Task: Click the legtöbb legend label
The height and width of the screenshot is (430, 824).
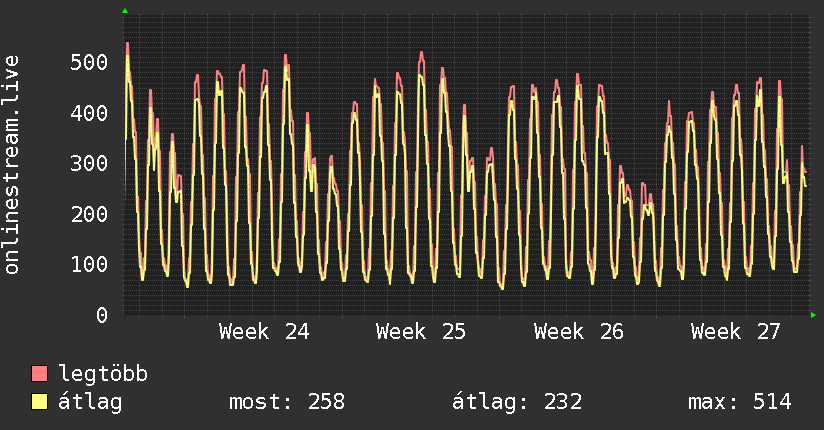Action: point(103,374)
